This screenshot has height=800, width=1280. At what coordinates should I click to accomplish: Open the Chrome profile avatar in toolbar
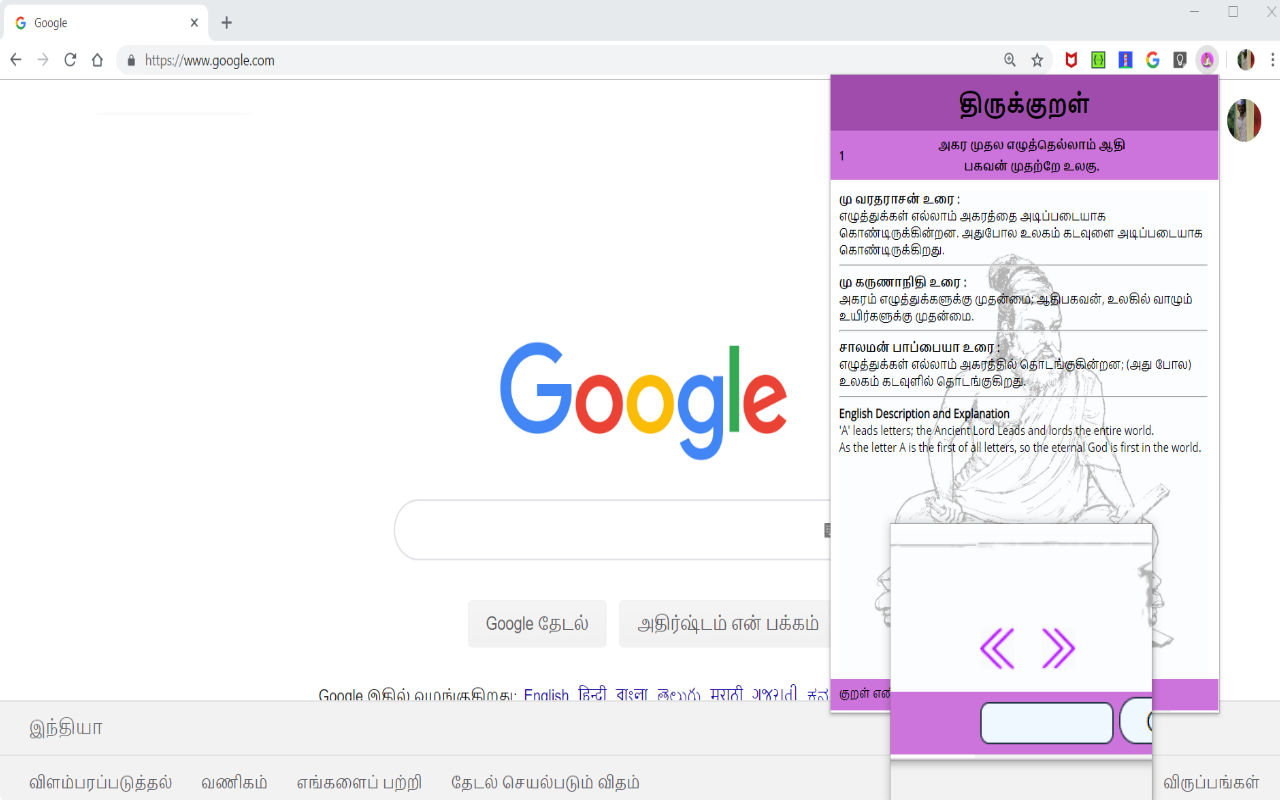click(x=1245, y=60)
